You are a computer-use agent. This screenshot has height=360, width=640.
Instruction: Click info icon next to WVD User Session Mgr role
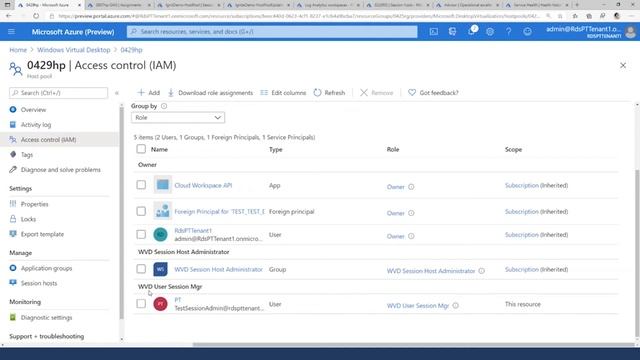click(456, 305)
